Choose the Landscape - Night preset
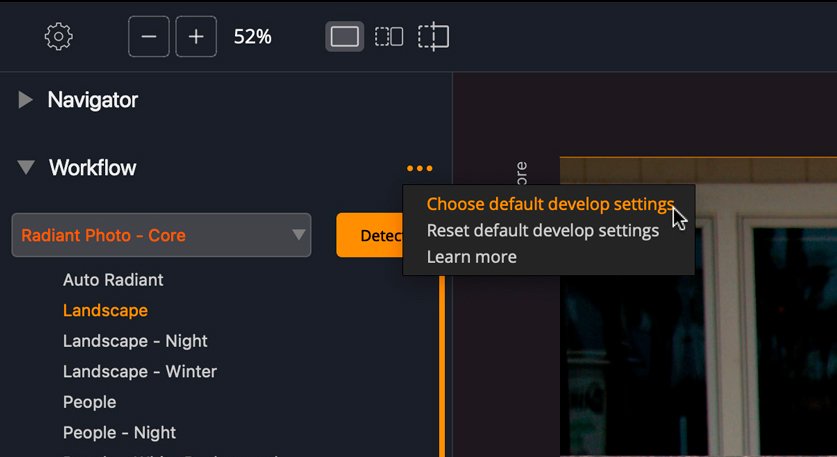The image size is (837, 457). point(135,341)
